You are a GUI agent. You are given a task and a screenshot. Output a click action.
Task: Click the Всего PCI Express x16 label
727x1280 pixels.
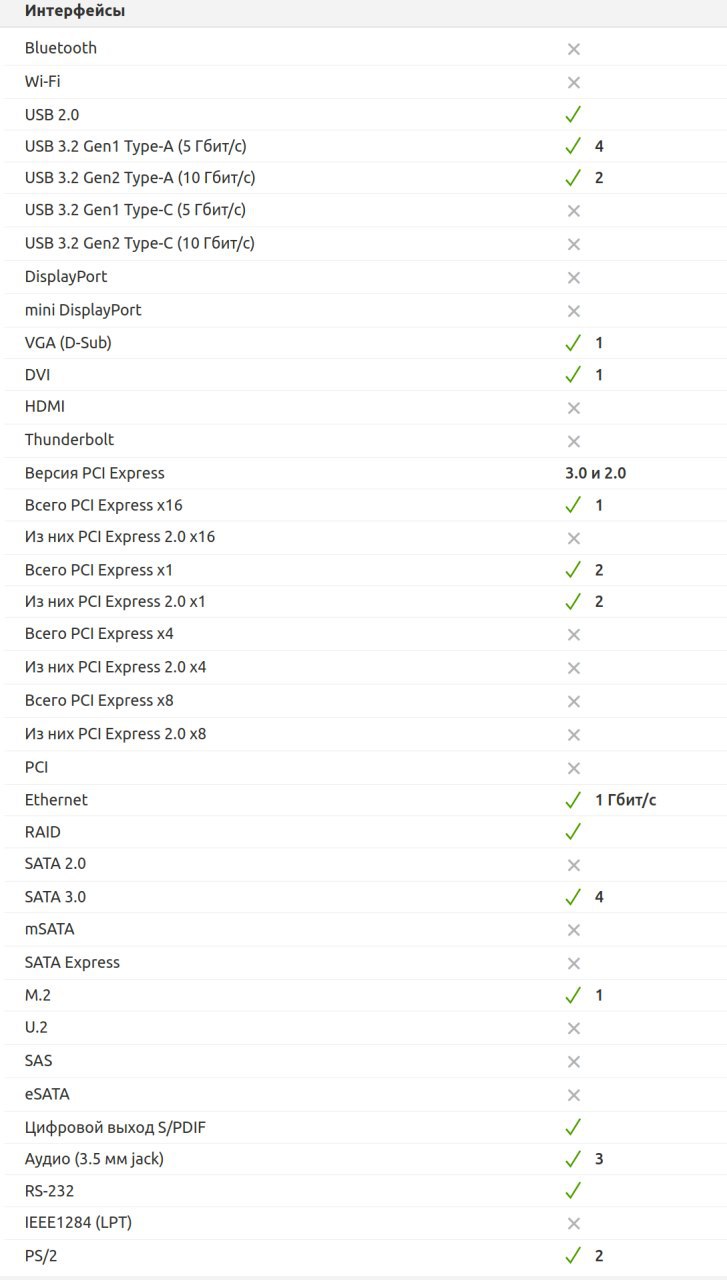click(104, 505)
